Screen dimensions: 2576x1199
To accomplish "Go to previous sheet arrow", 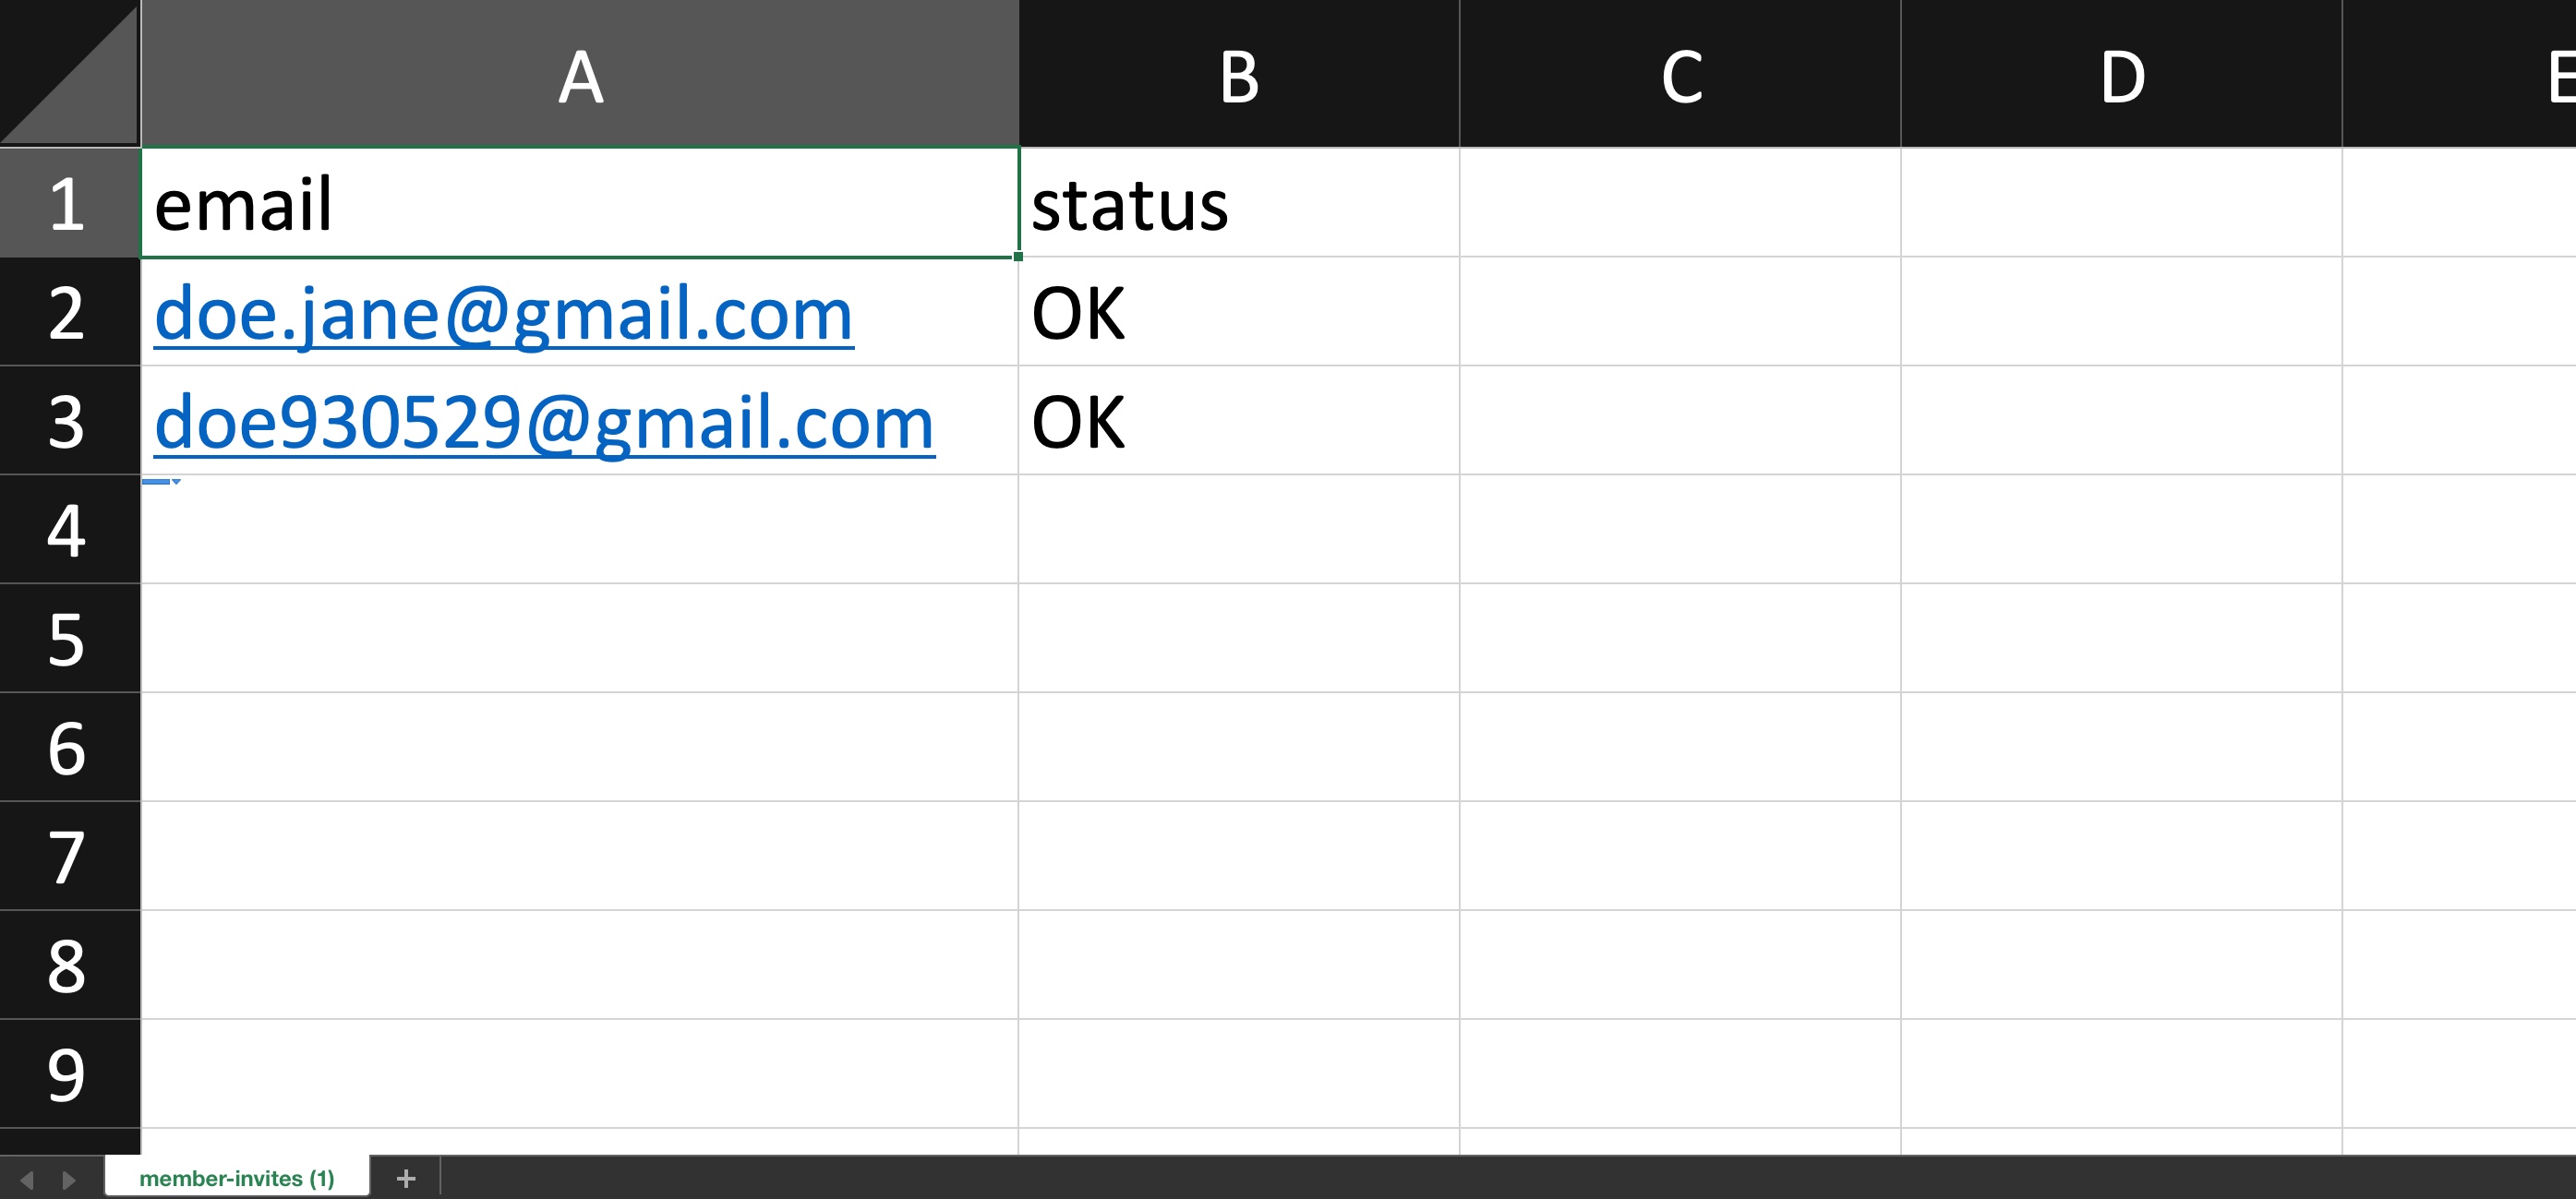I will click(27, 1180).
